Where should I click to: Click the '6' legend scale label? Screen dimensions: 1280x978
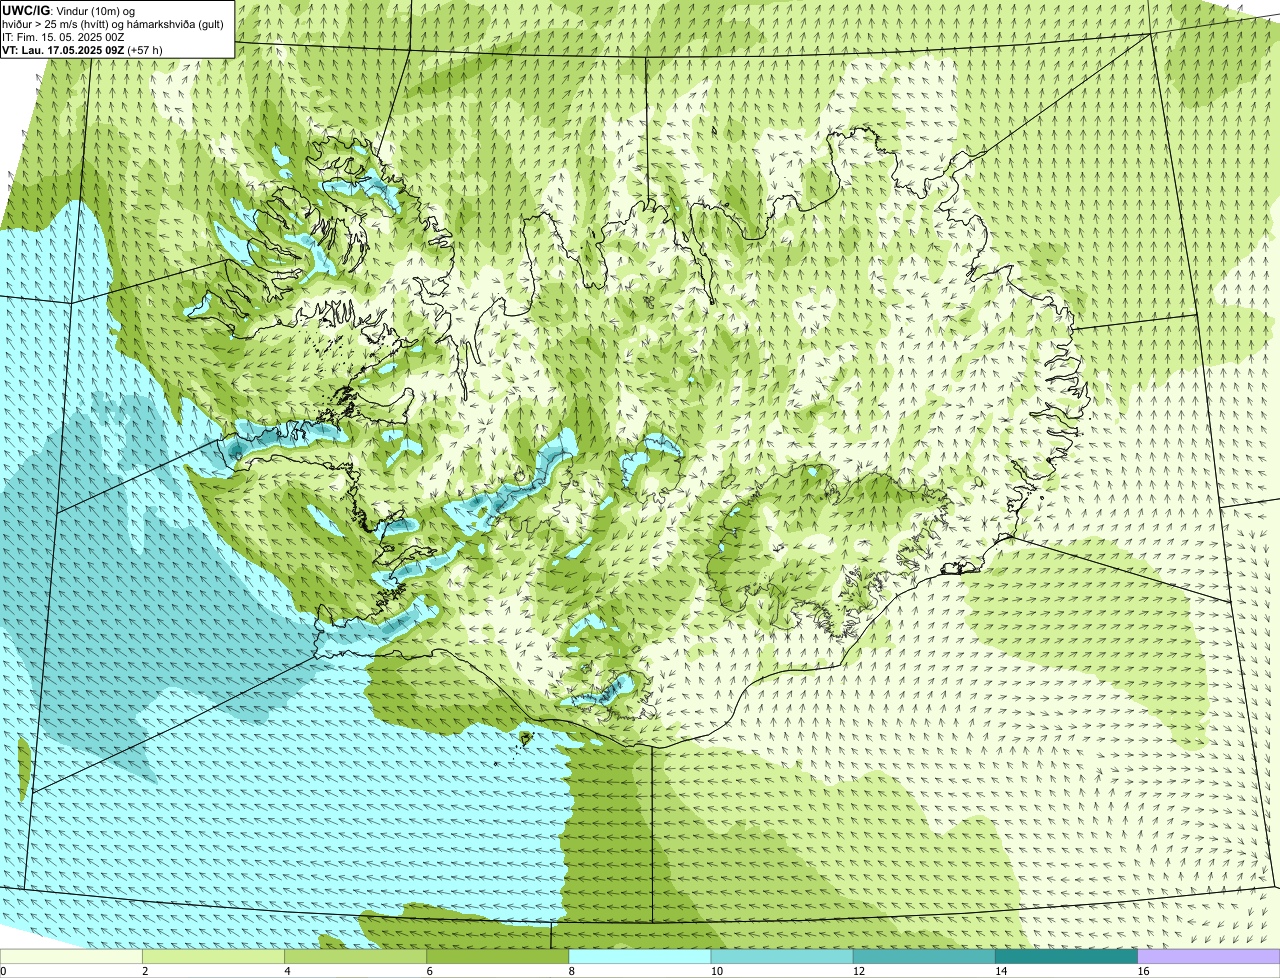tap(429, 971)
